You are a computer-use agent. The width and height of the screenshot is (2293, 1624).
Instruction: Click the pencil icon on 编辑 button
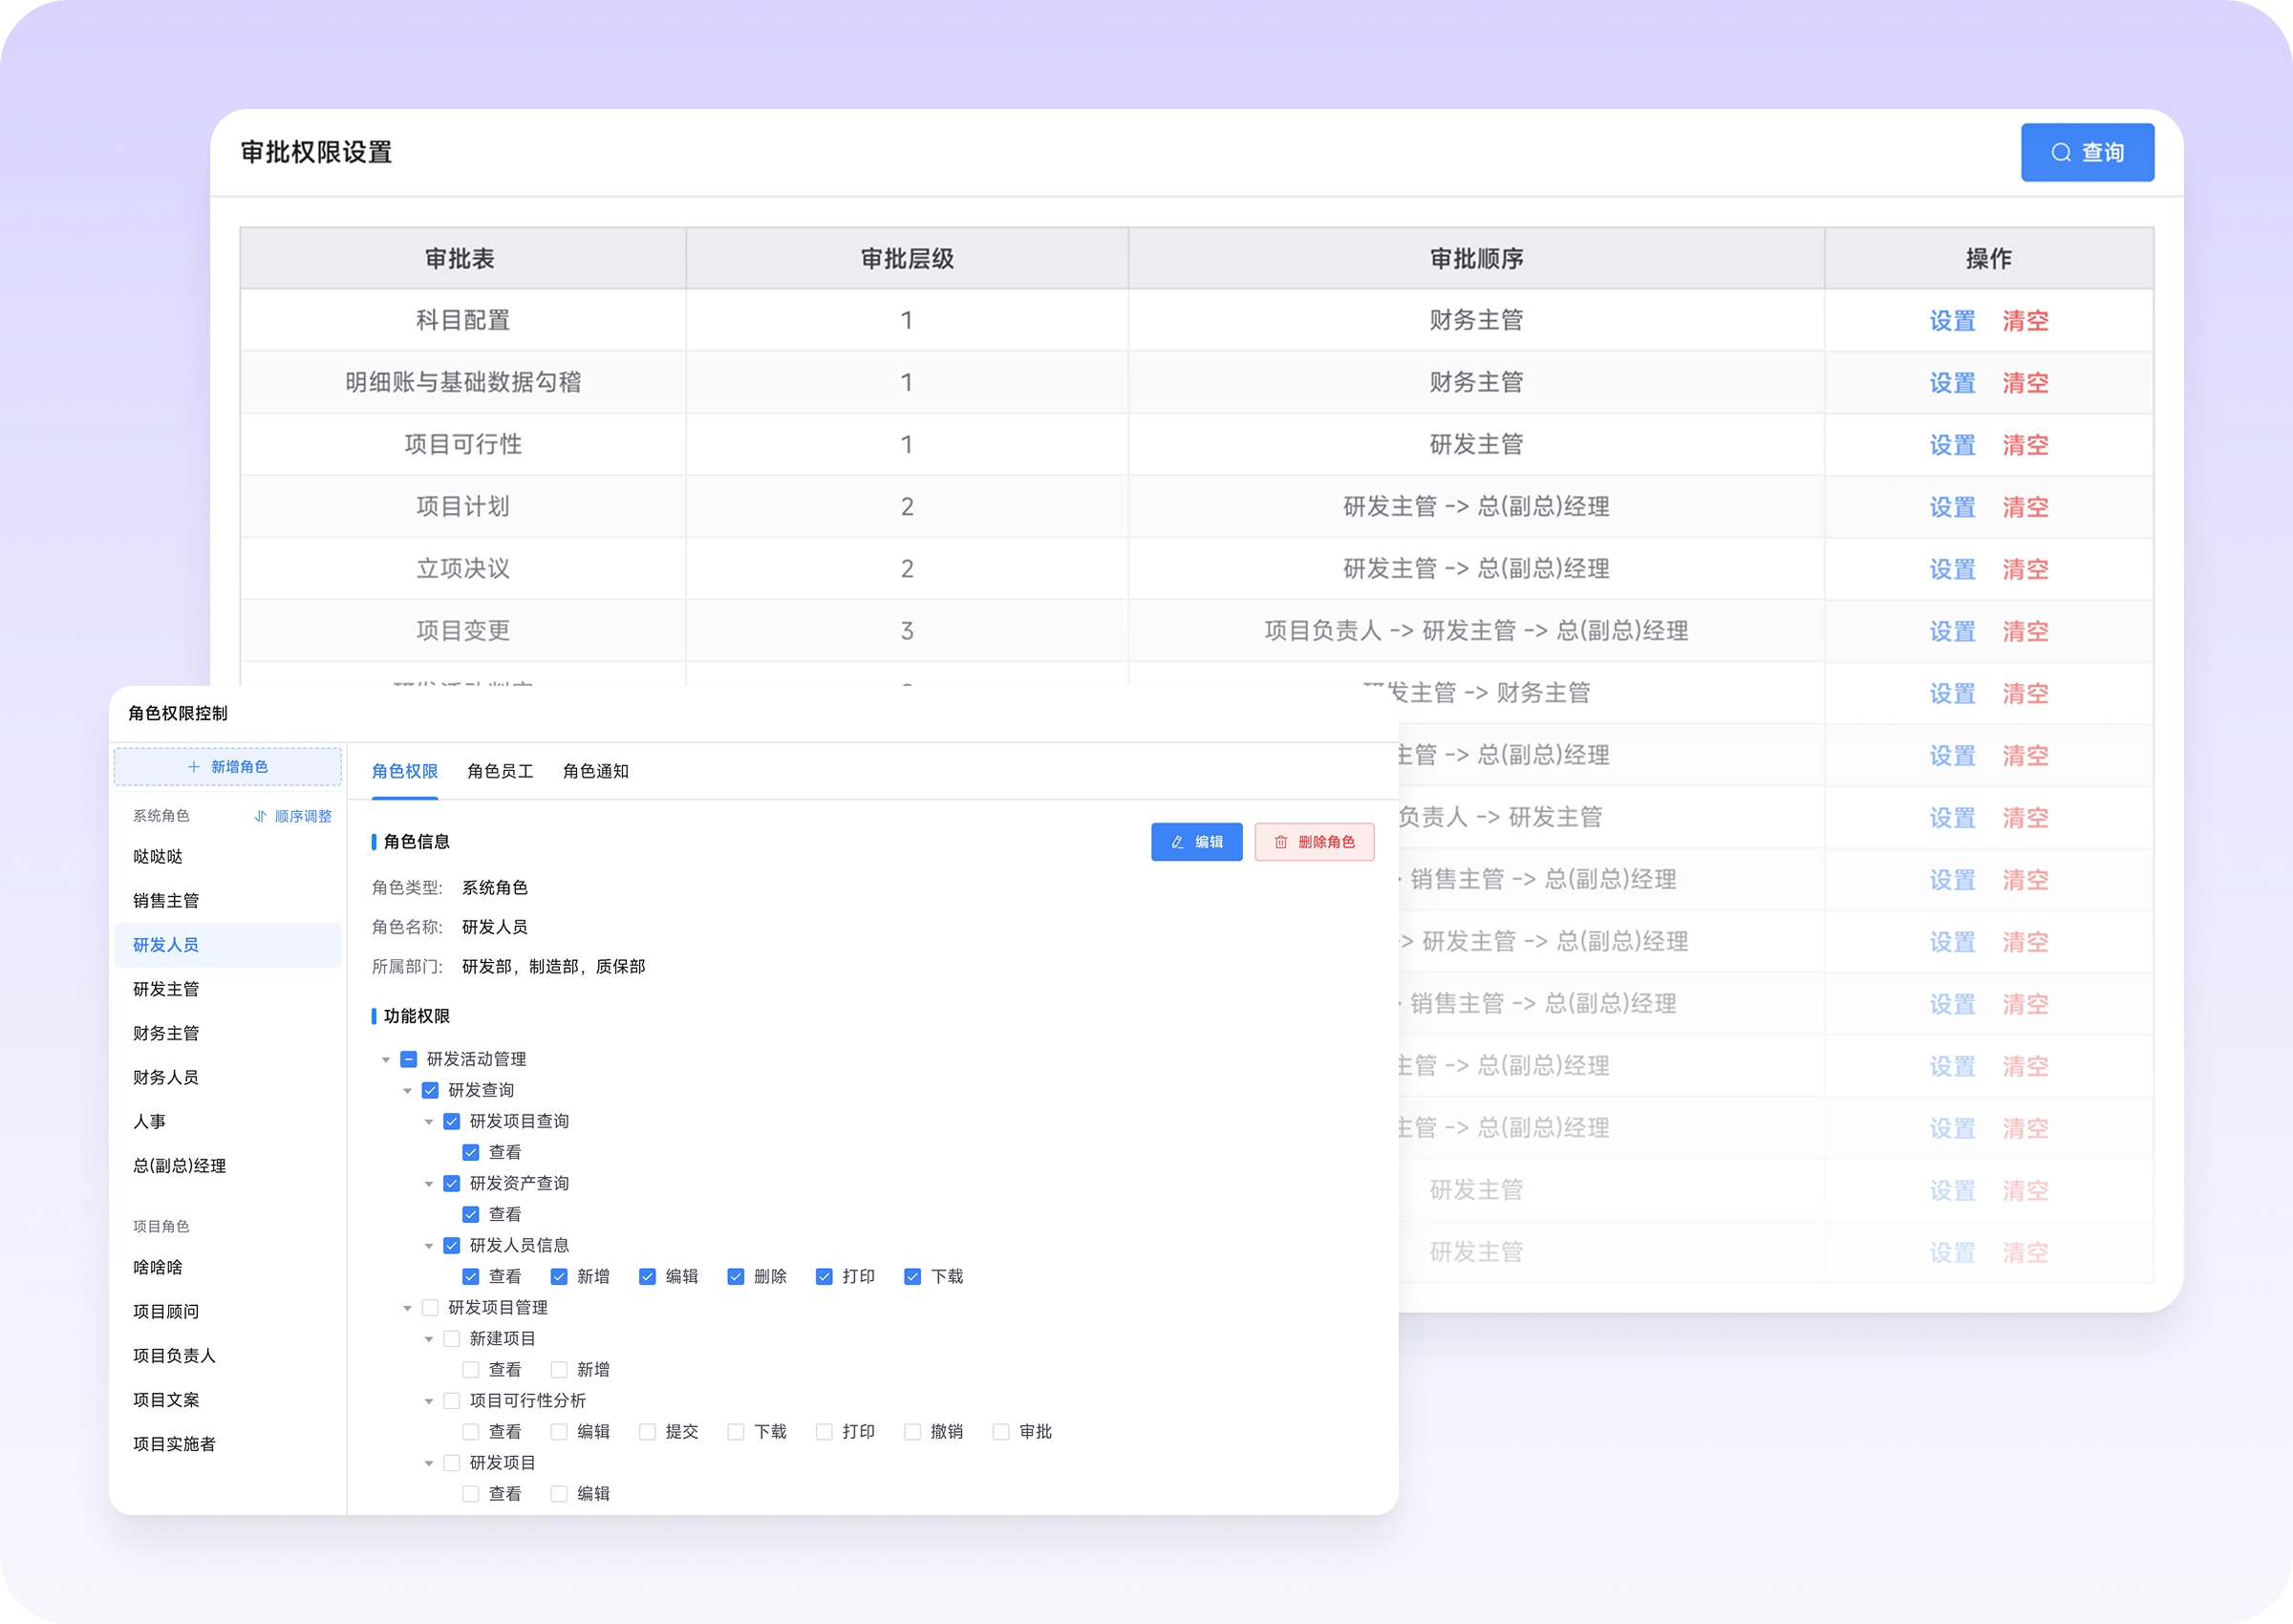pyautogui.click(x=1177, y=842)
